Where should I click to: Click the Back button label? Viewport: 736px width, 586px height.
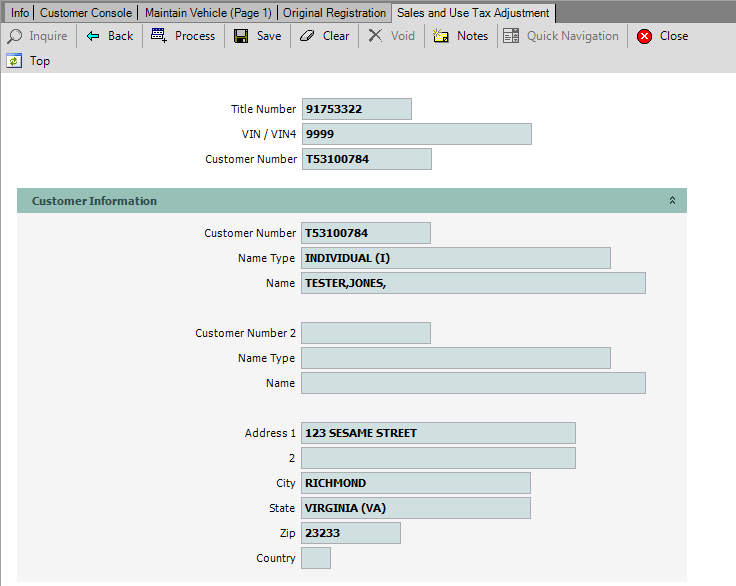121,36
